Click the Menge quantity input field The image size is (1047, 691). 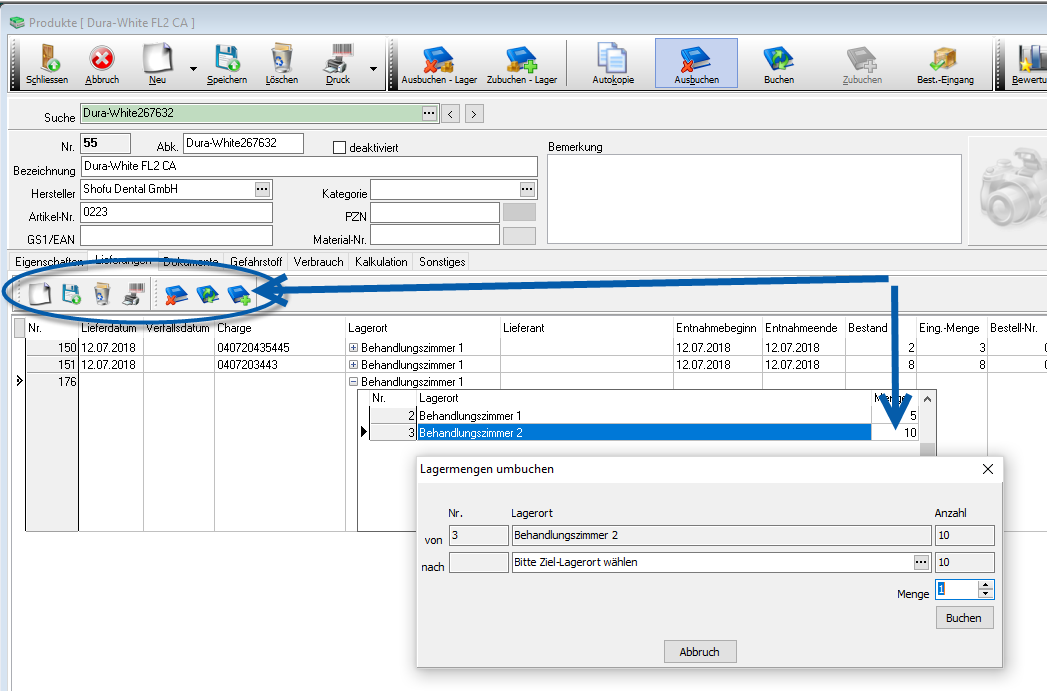pos(957,590)
